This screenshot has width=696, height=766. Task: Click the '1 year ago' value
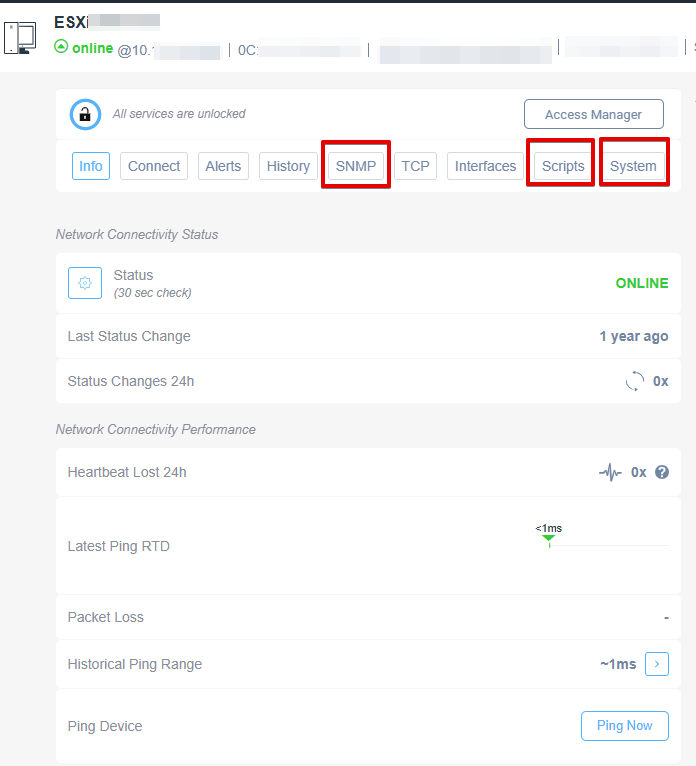tap(633, 337)
